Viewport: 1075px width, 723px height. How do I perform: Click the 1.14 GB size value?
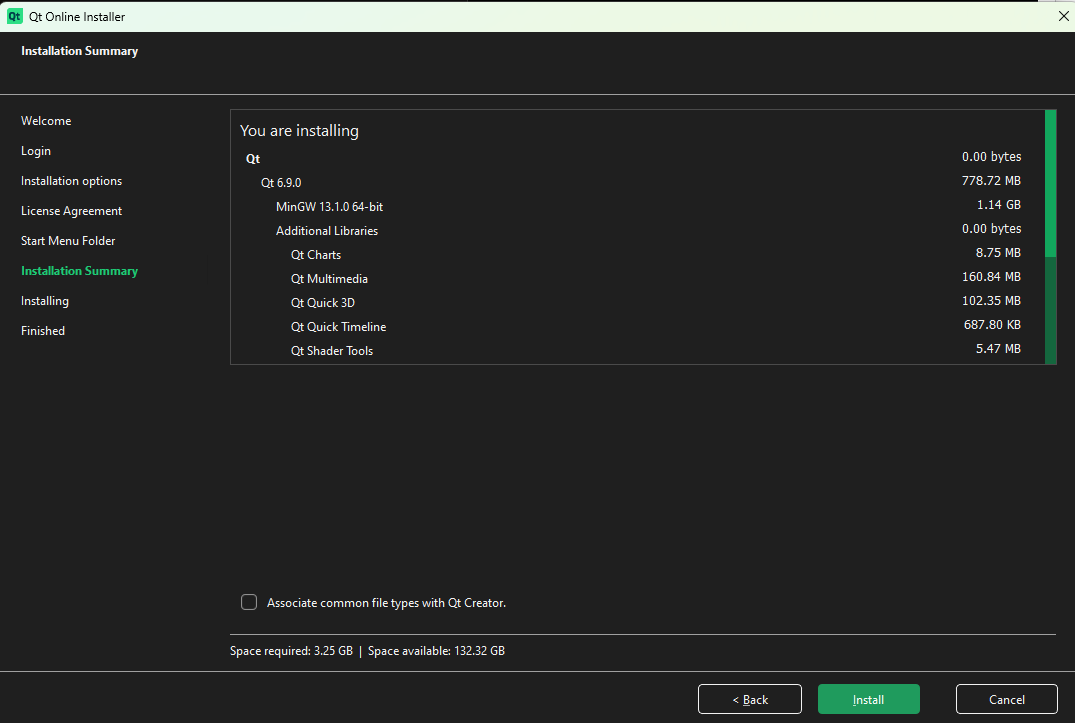click(x=999, y=205)
